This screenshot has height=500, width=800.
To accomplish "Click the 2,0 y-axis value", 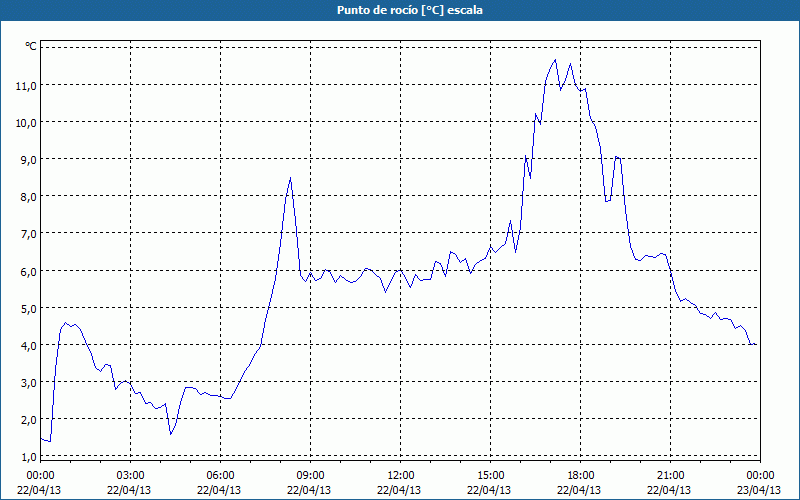I will (28, 420).
